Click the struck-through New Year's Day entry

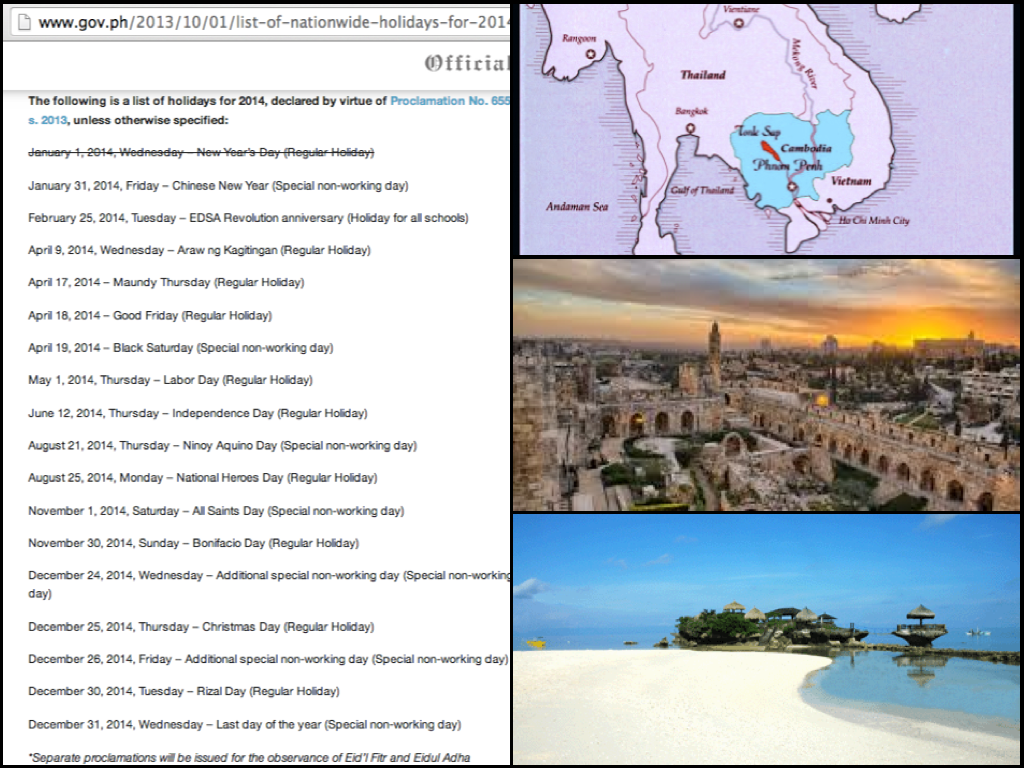(201, 152)
